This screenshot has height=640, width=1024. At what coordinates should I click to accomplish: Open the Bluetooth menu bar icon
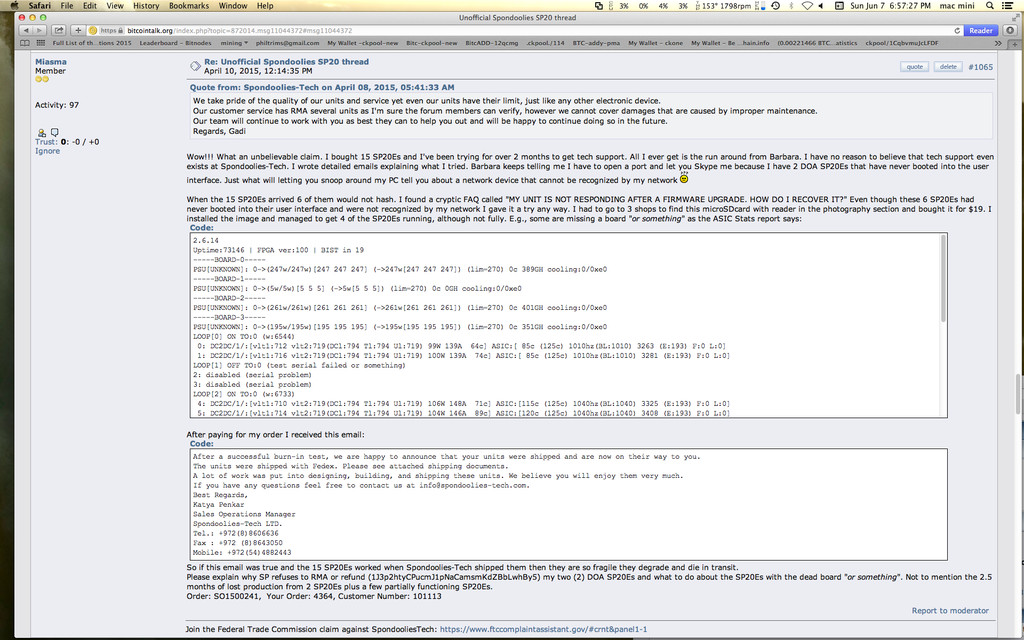tap(791, 6)
